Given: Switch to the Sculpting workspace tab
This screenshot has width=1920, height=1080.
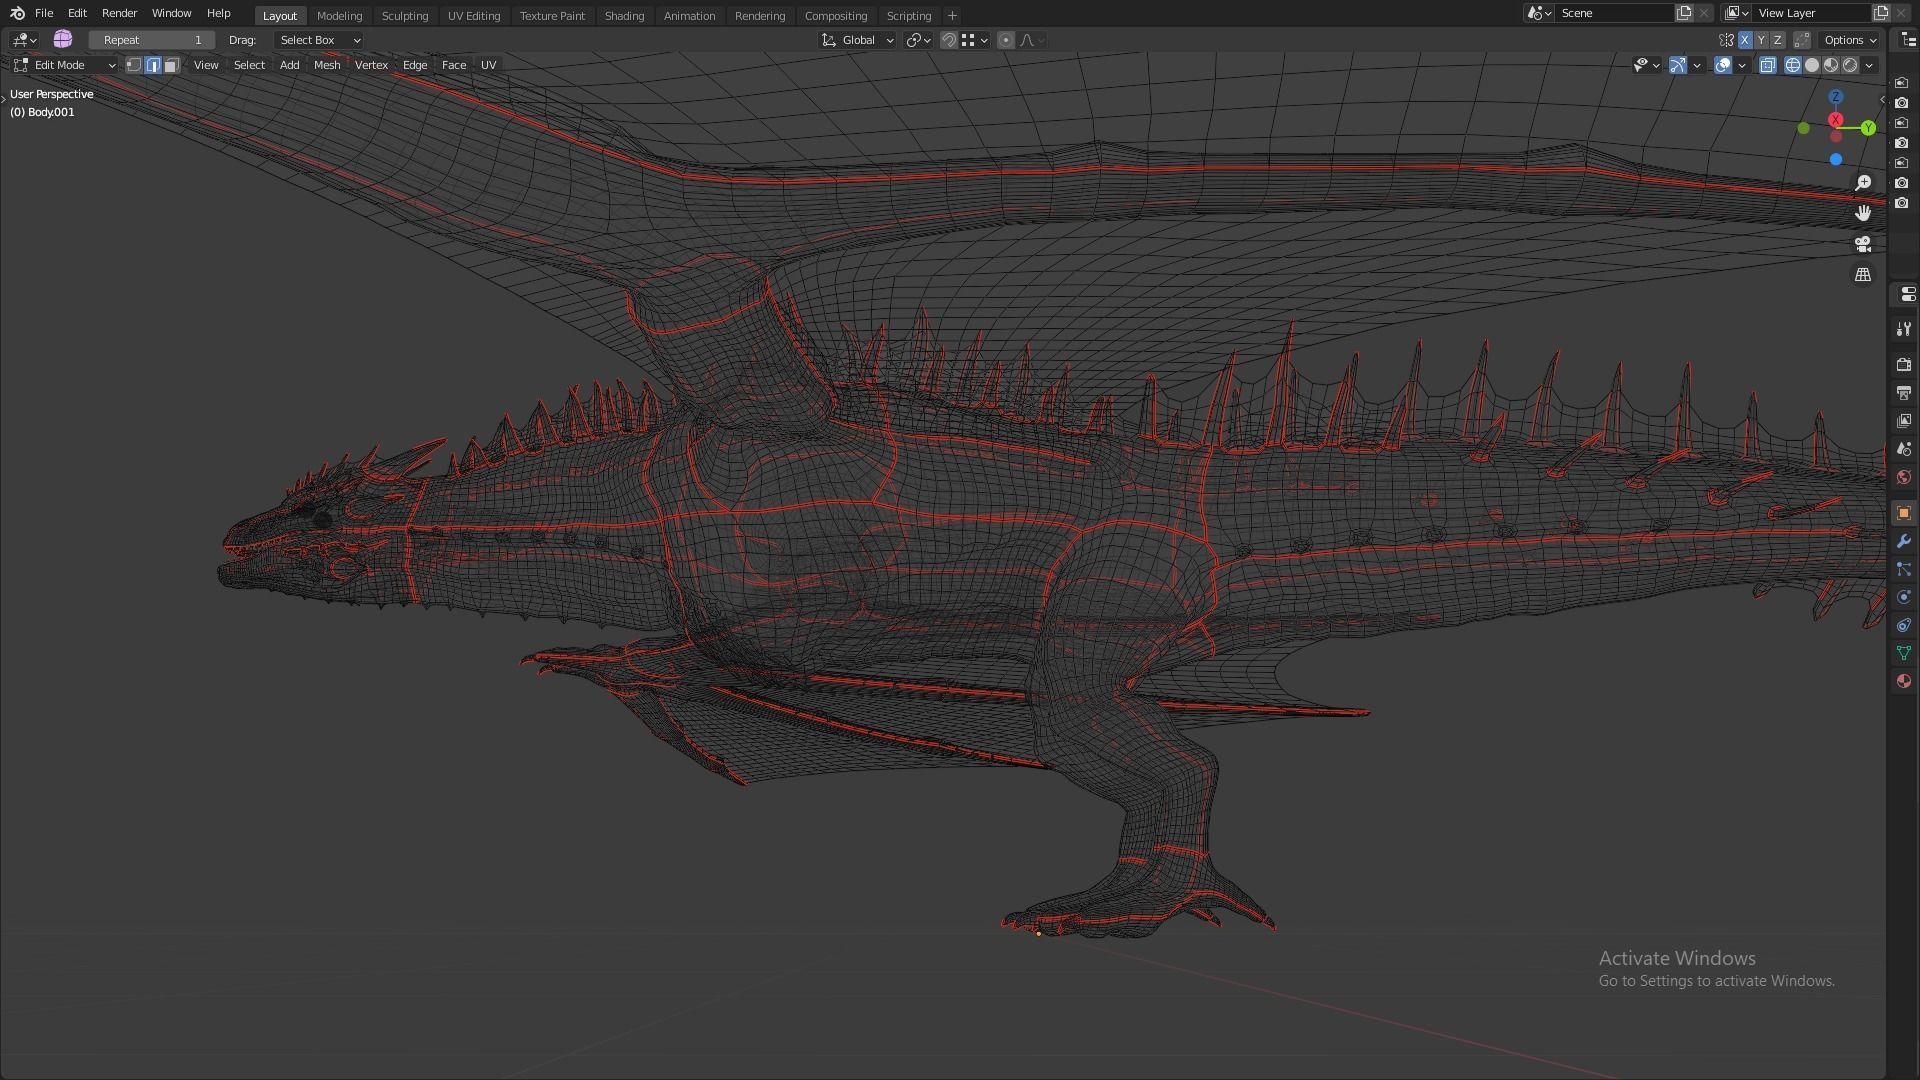Looking at the screenshot, I should coord(405,16).
